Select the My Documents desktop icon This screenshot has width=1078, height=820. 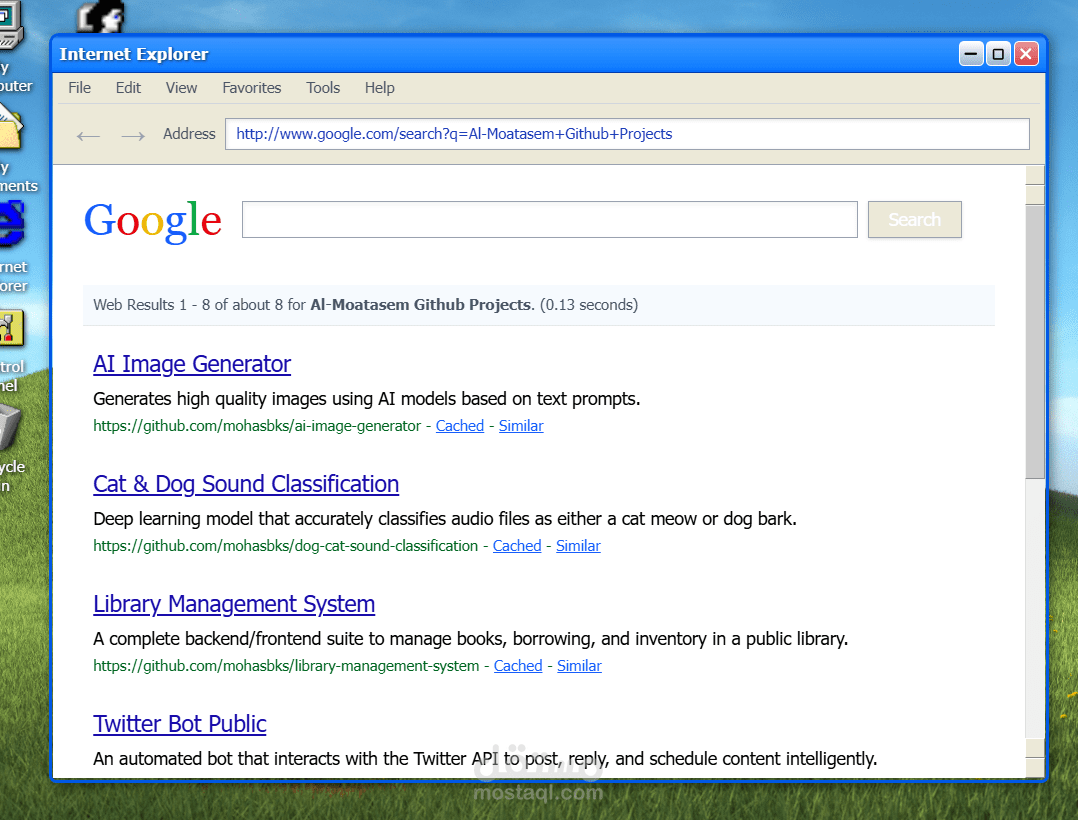coord(16,147)
